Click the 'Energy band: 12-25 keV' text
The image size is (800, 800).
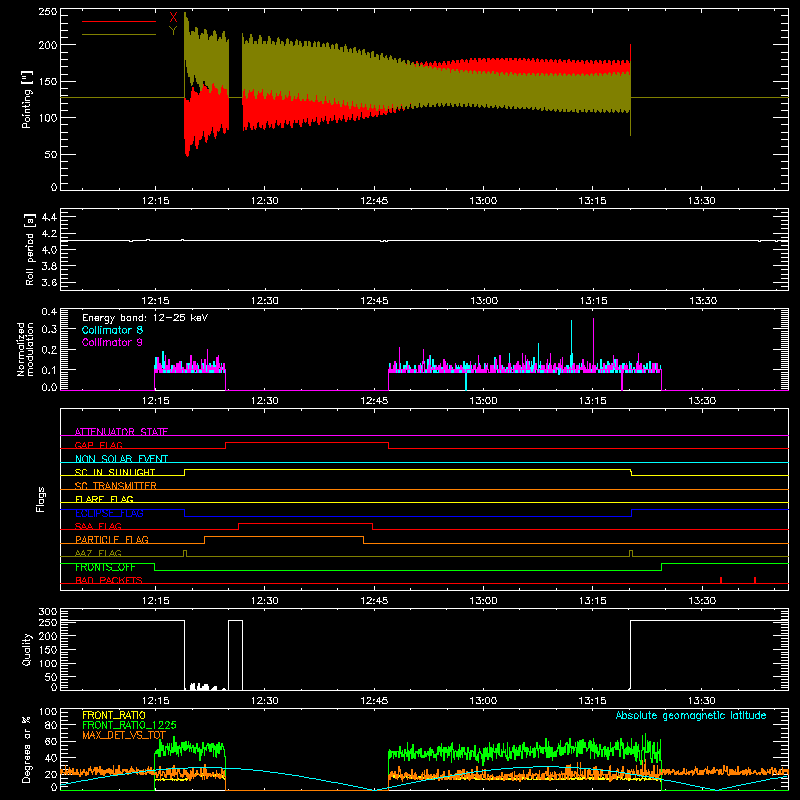(x=145, y=318)
